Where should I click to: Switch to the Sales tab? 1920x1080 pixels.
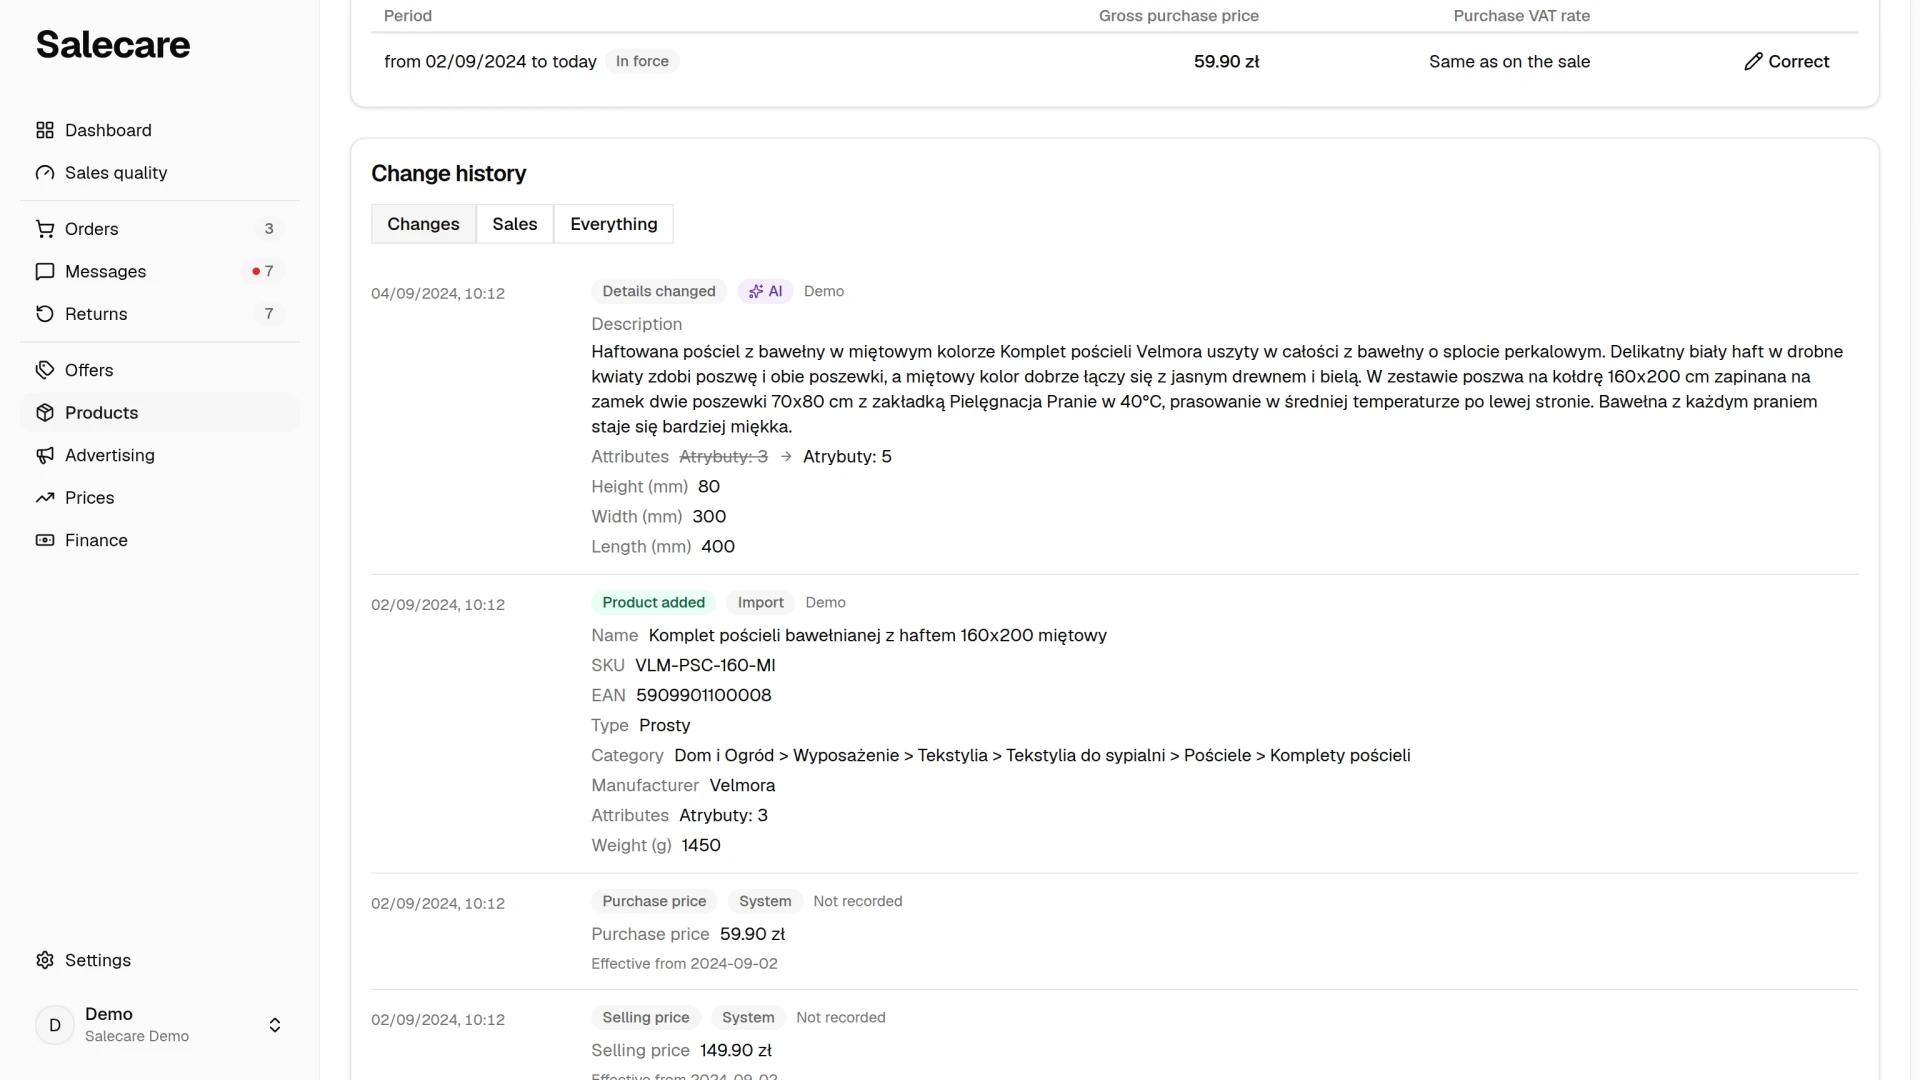click(x=515, y=224)
